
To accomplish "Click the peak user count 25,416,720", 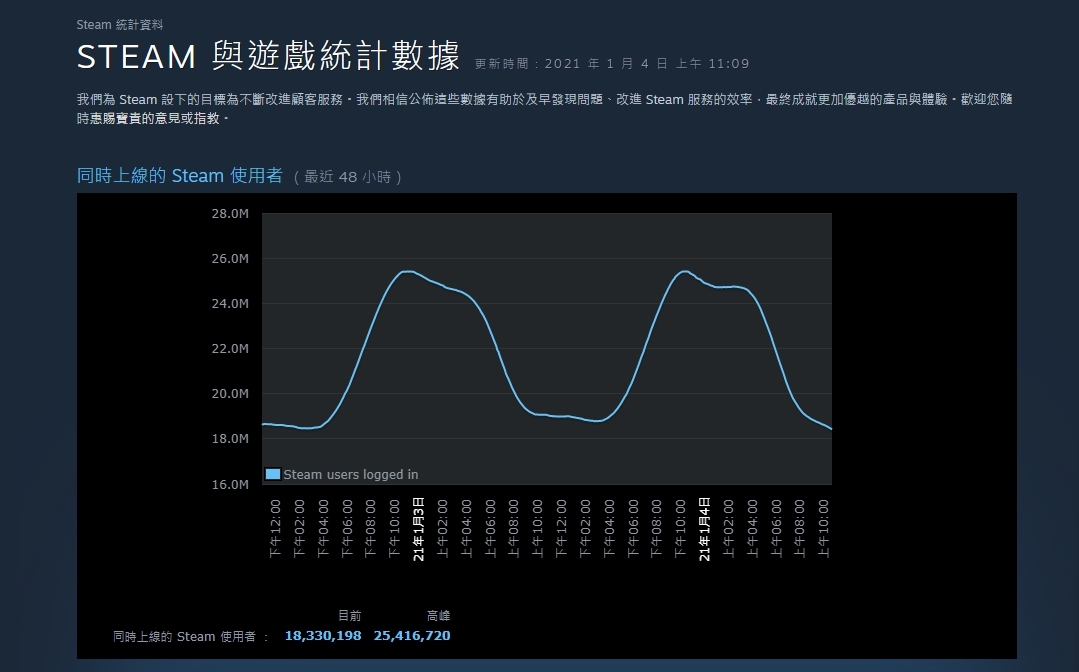I will [412, 636].
